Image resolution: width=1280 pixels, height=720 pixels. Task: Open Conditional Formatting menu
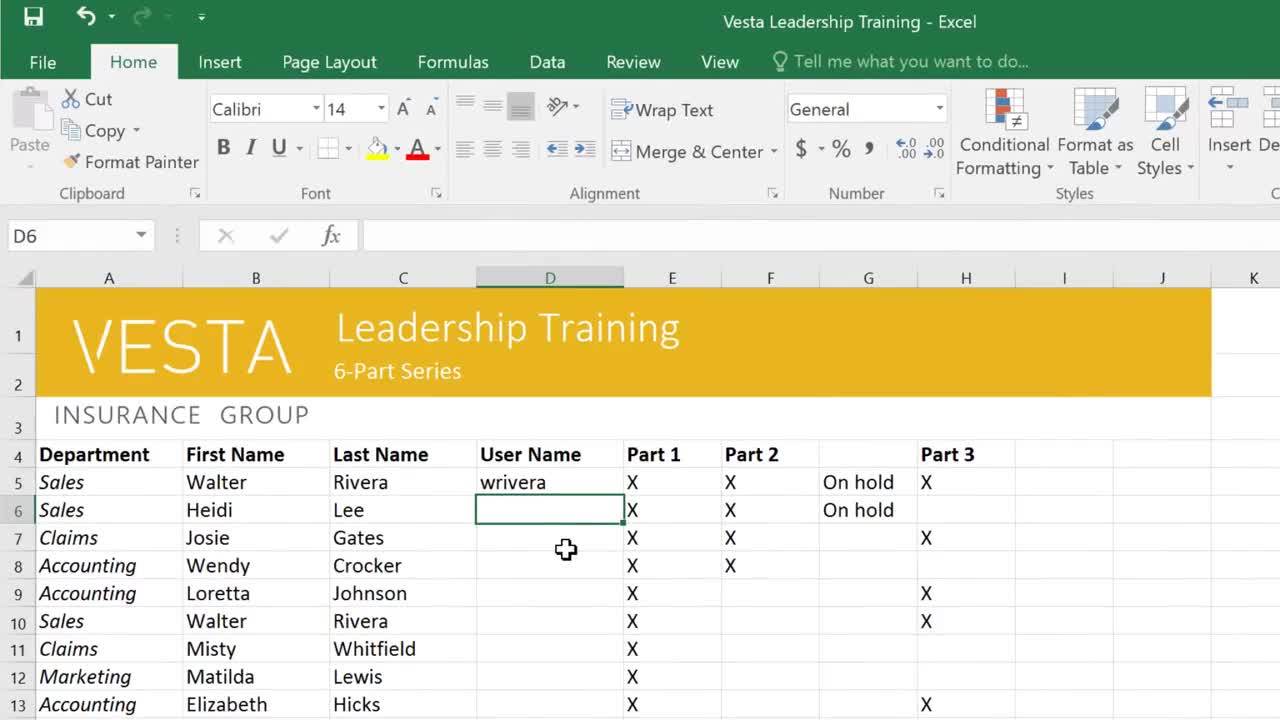click(x=1003, y=133)
